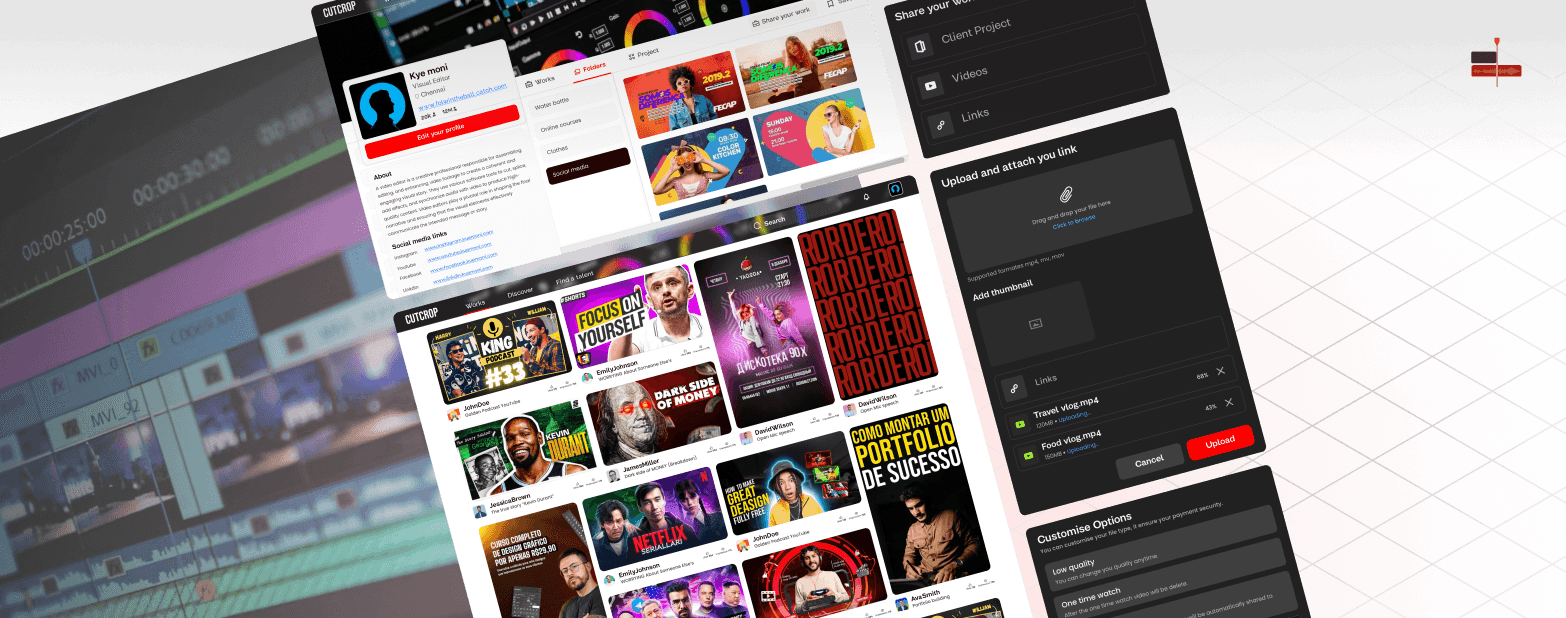Image resolution: width=1566 pixels, height=618 pixels.
Task: Open the Como Montar Um Portfolio thumbnail
Action: (920, 492)
